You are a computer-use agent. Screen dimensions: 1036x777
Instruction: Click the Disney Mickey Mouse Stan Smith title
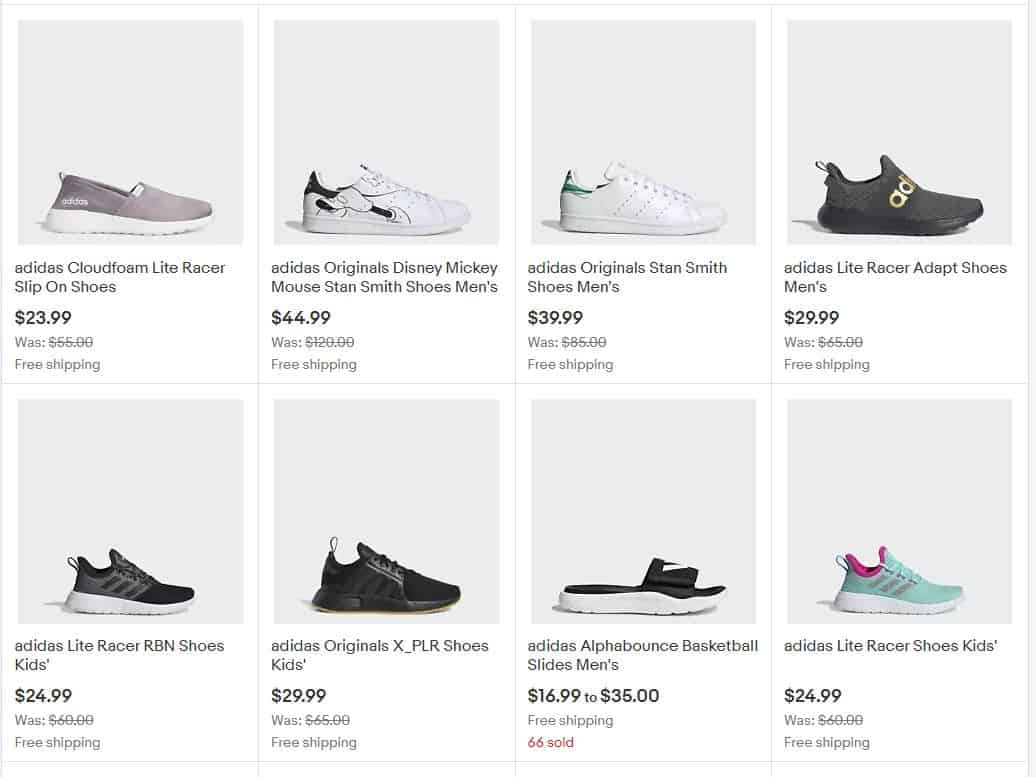[x=383, y=277]
